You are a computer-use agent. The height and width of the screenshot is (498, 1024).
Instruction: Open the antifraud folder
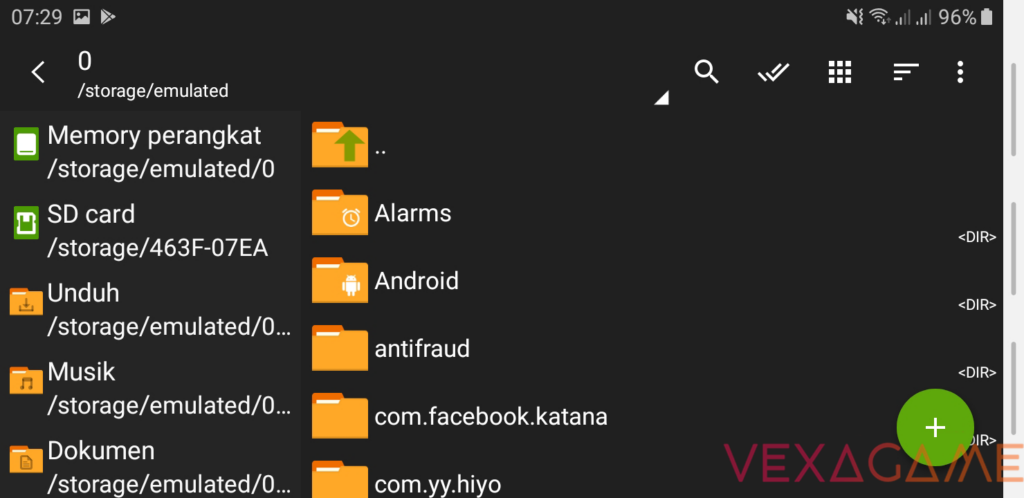pos(421,349)
